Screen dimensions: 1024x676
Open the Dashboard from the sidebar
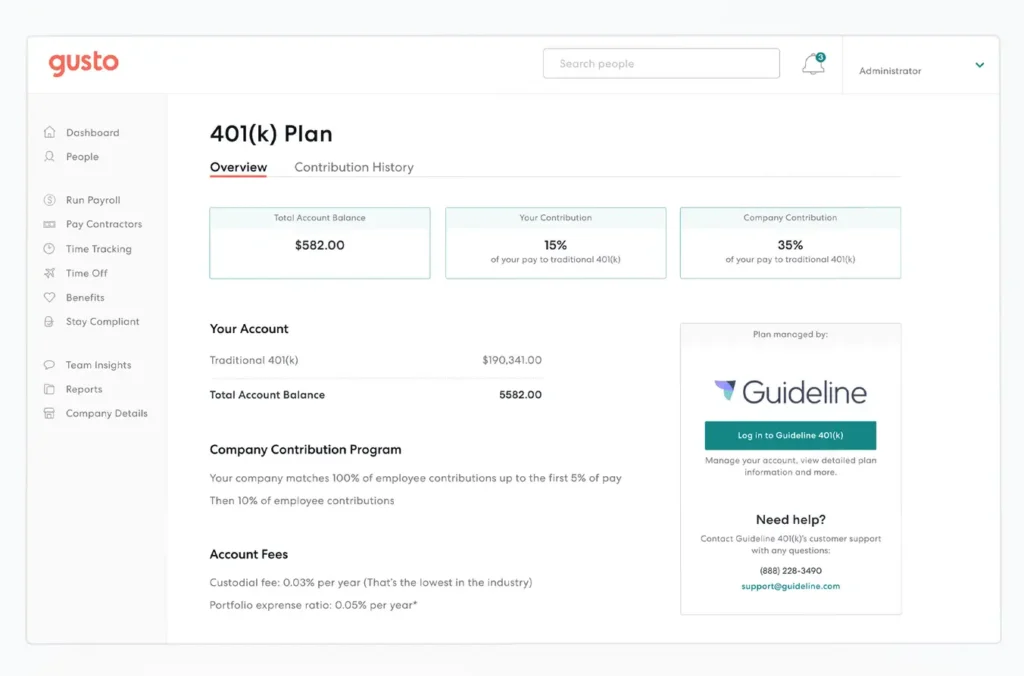[x=94, y=132]
